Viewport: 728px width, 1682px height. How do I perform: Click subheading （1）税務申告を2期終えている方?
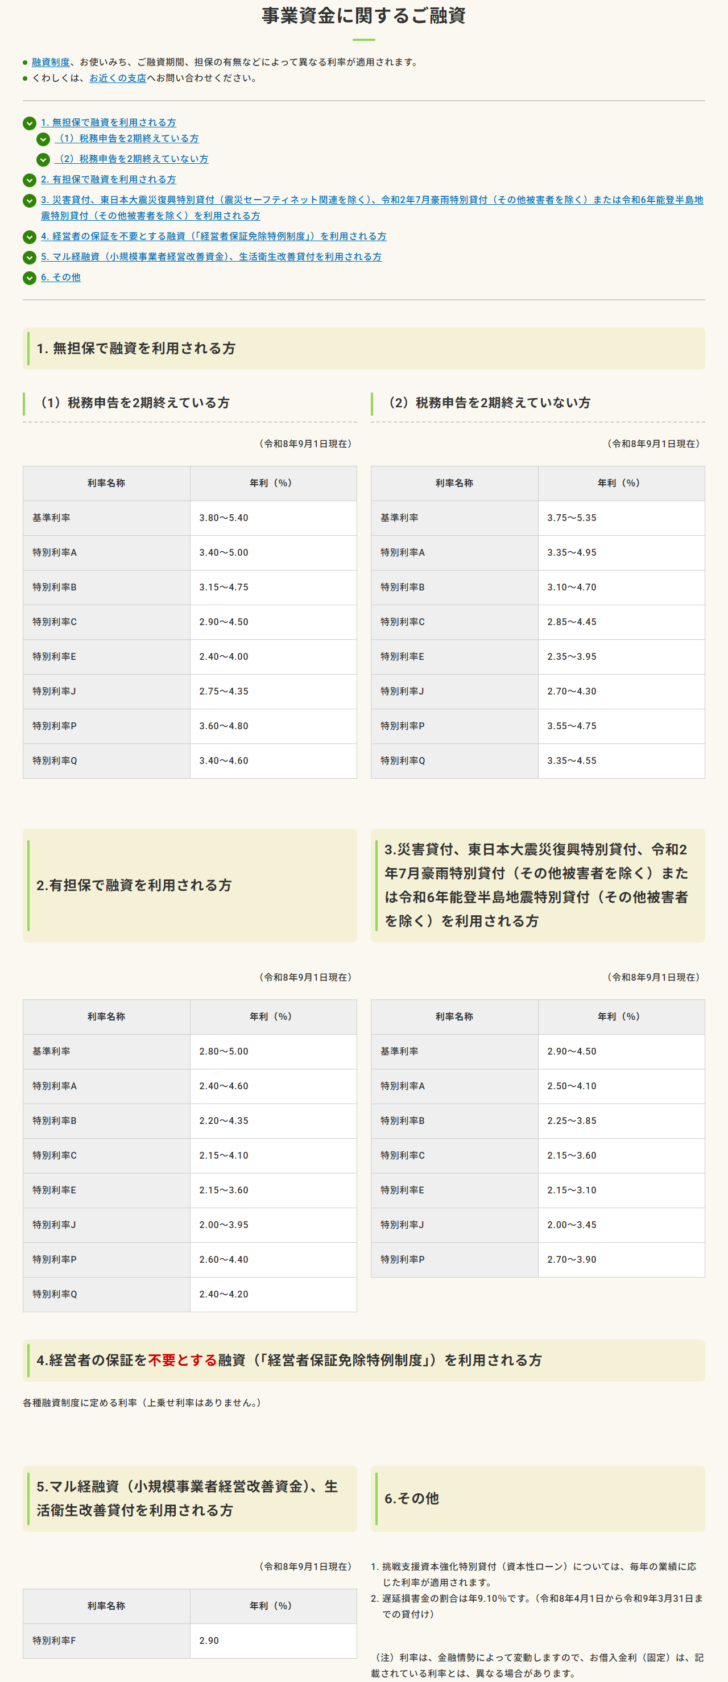point(132,403)
